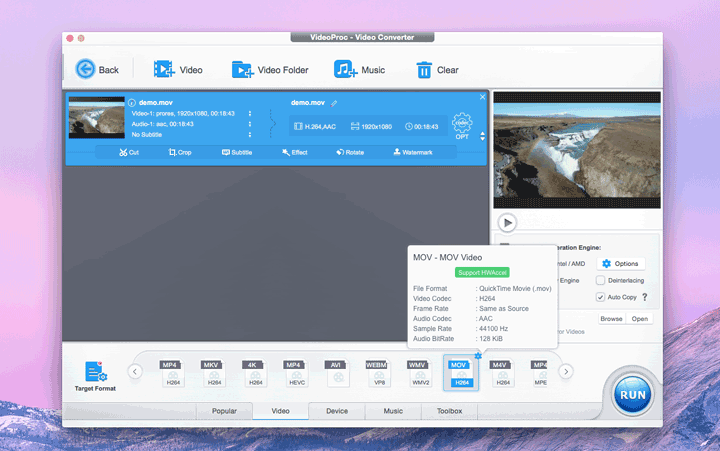Open the Cut tool
The width and height of the screenshot is (720, 451).
[129, 152]
